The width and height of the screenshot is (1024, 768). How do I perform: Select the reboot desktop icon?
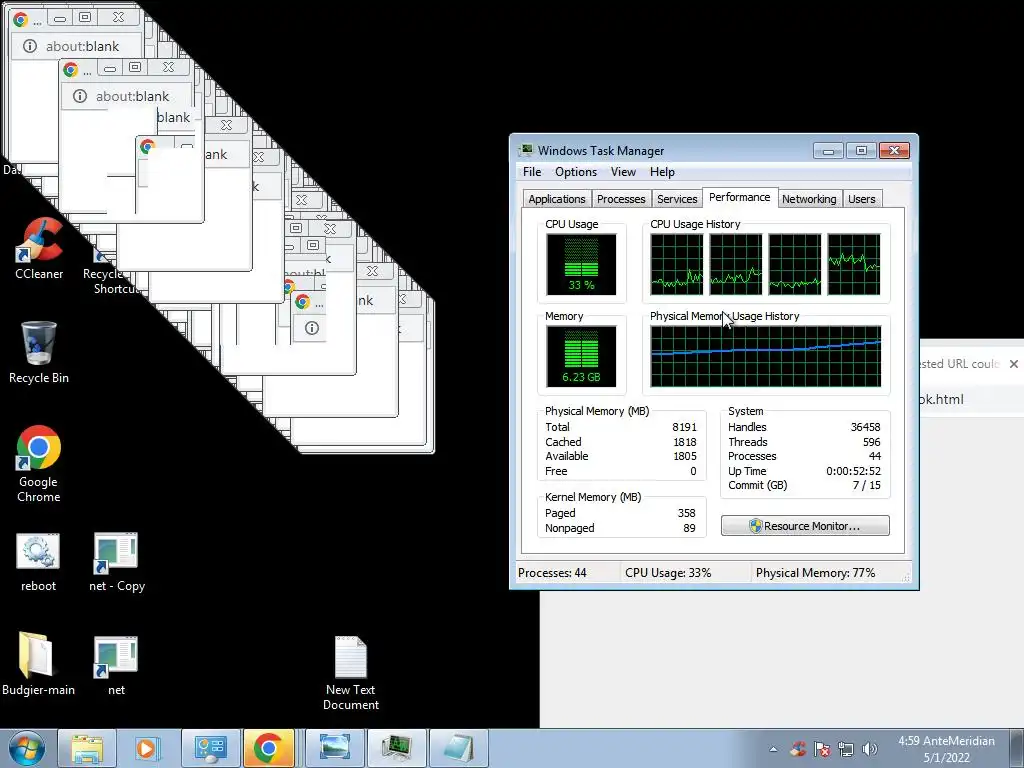pyautogui.click(x=38, y=563)
